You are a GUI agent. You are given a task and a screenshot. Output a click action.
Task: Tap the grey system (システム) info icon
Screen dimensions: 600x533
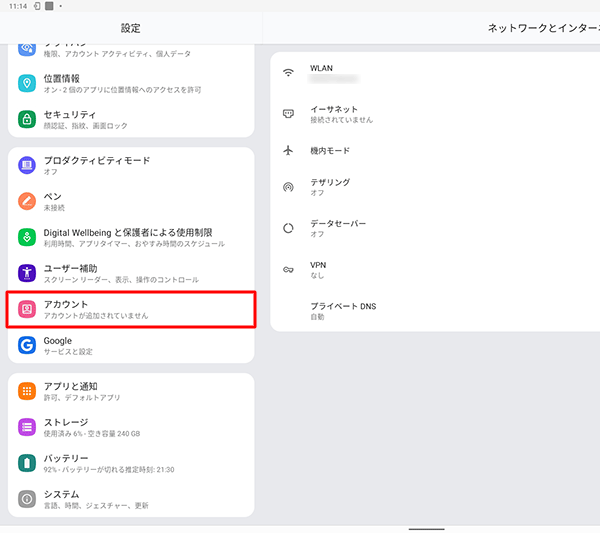(27, 499)
